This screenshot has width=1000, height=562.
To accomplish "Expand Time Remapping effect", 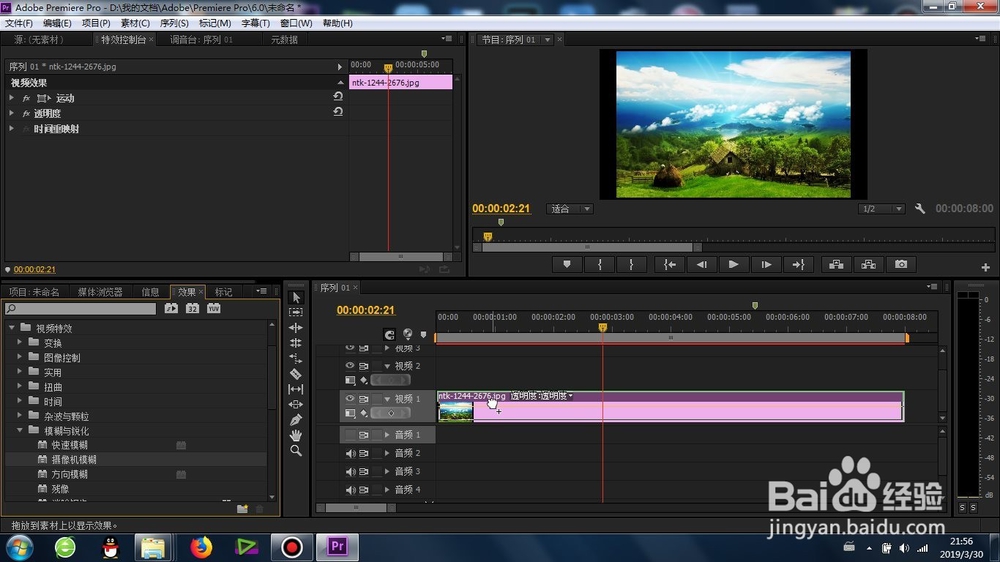I will point(11,128).
